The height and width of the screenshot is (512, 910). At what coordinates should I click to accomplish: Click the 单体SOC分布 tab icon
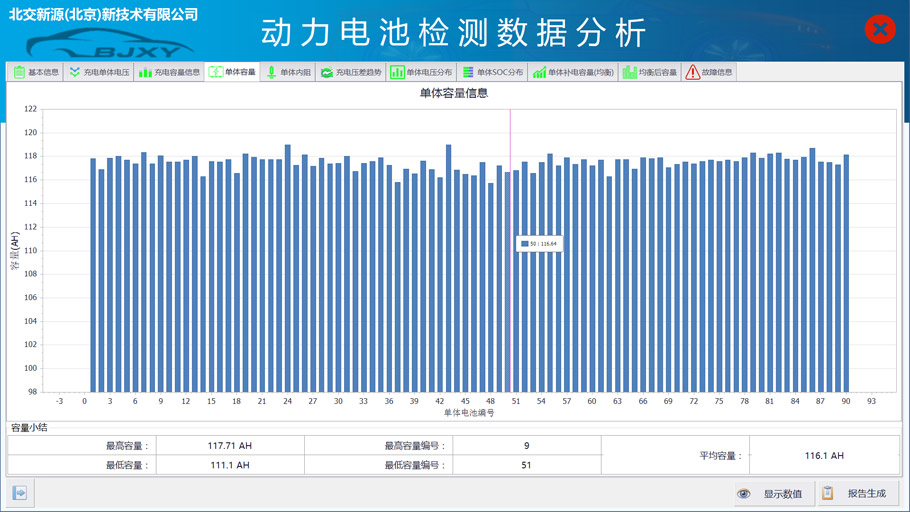[x=468, y=72]
